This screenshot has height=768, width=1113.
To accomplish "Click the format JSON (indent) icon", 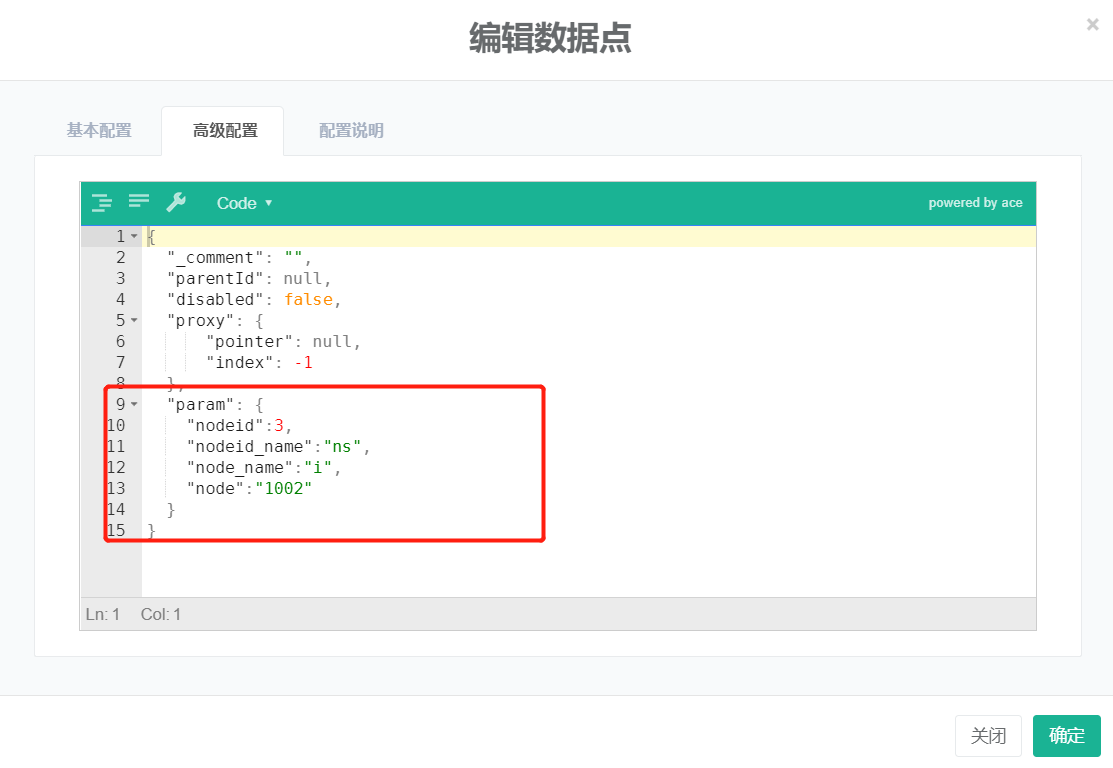I will (x=102, y=203).
